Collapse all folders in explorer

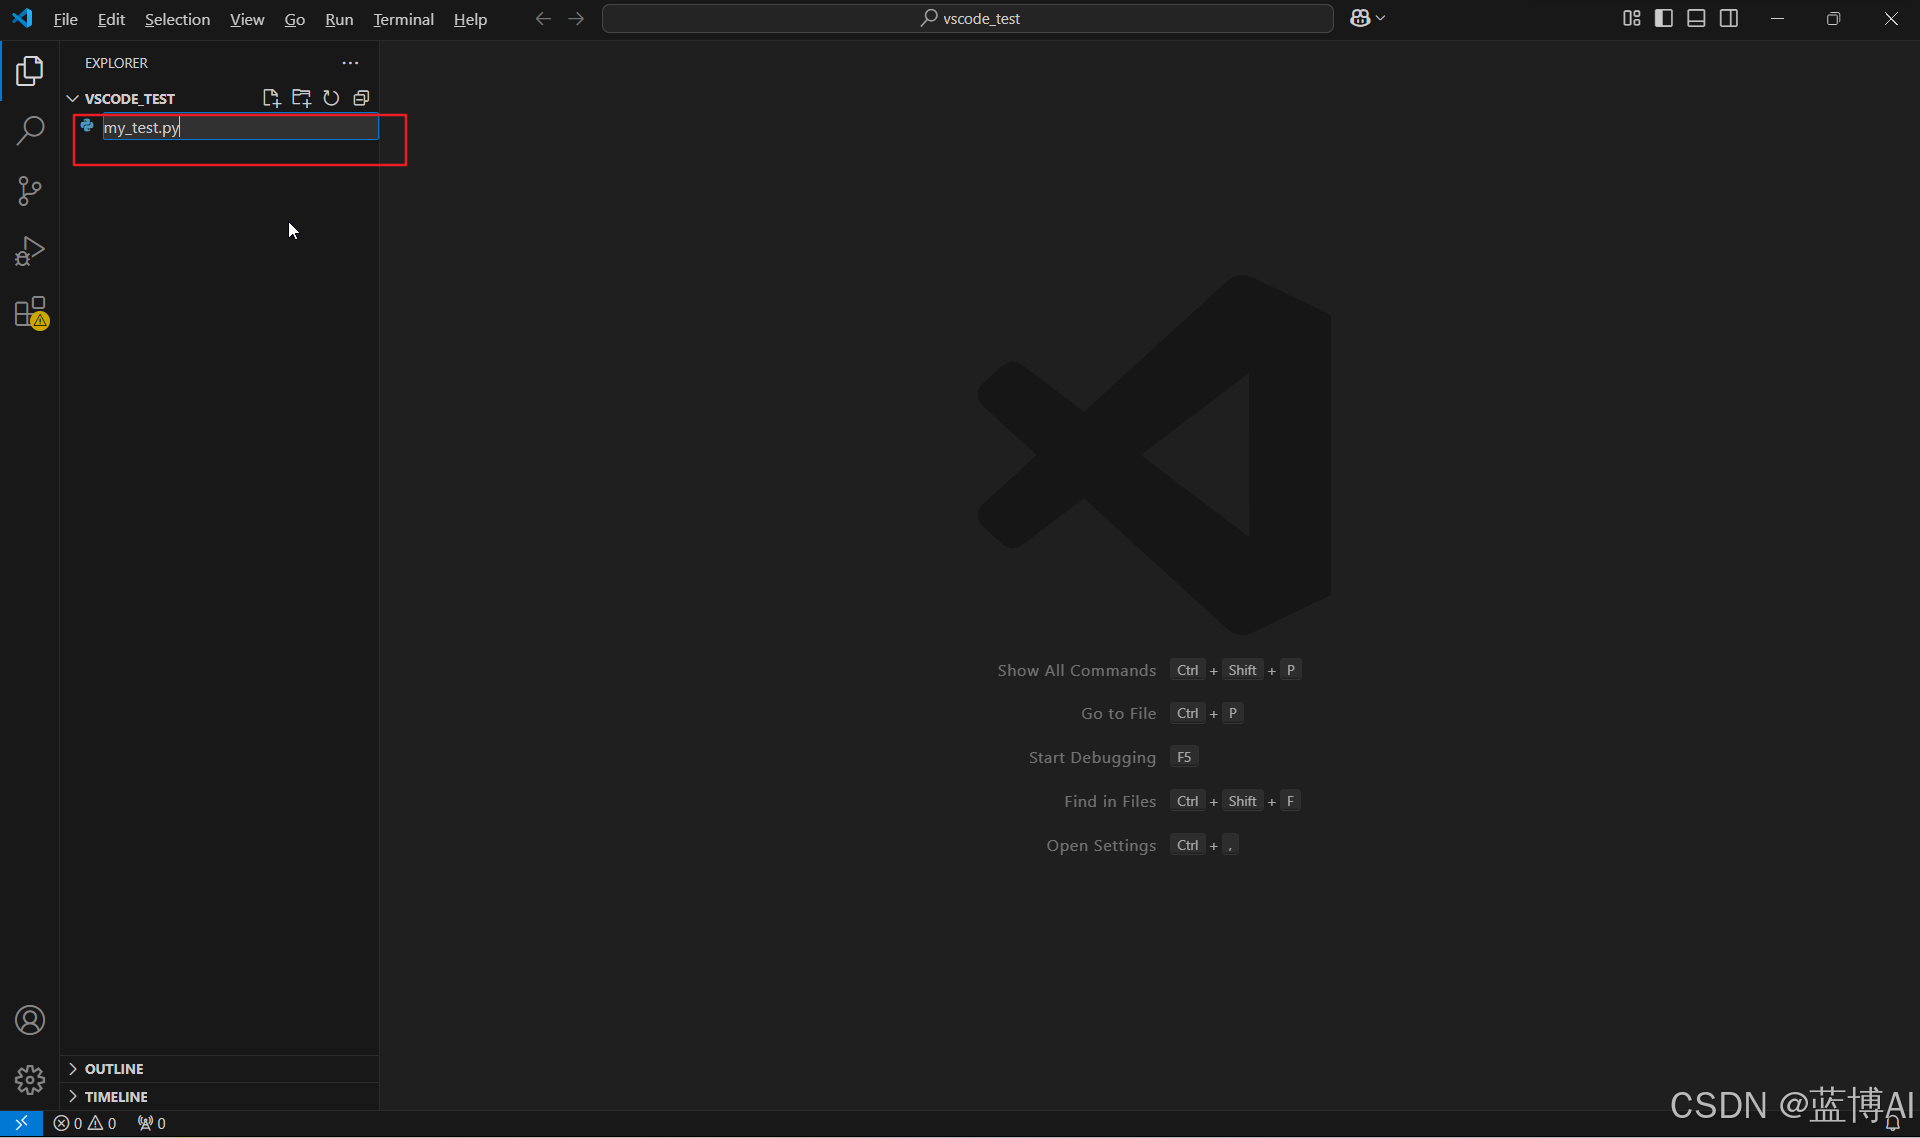pos(361,98)
